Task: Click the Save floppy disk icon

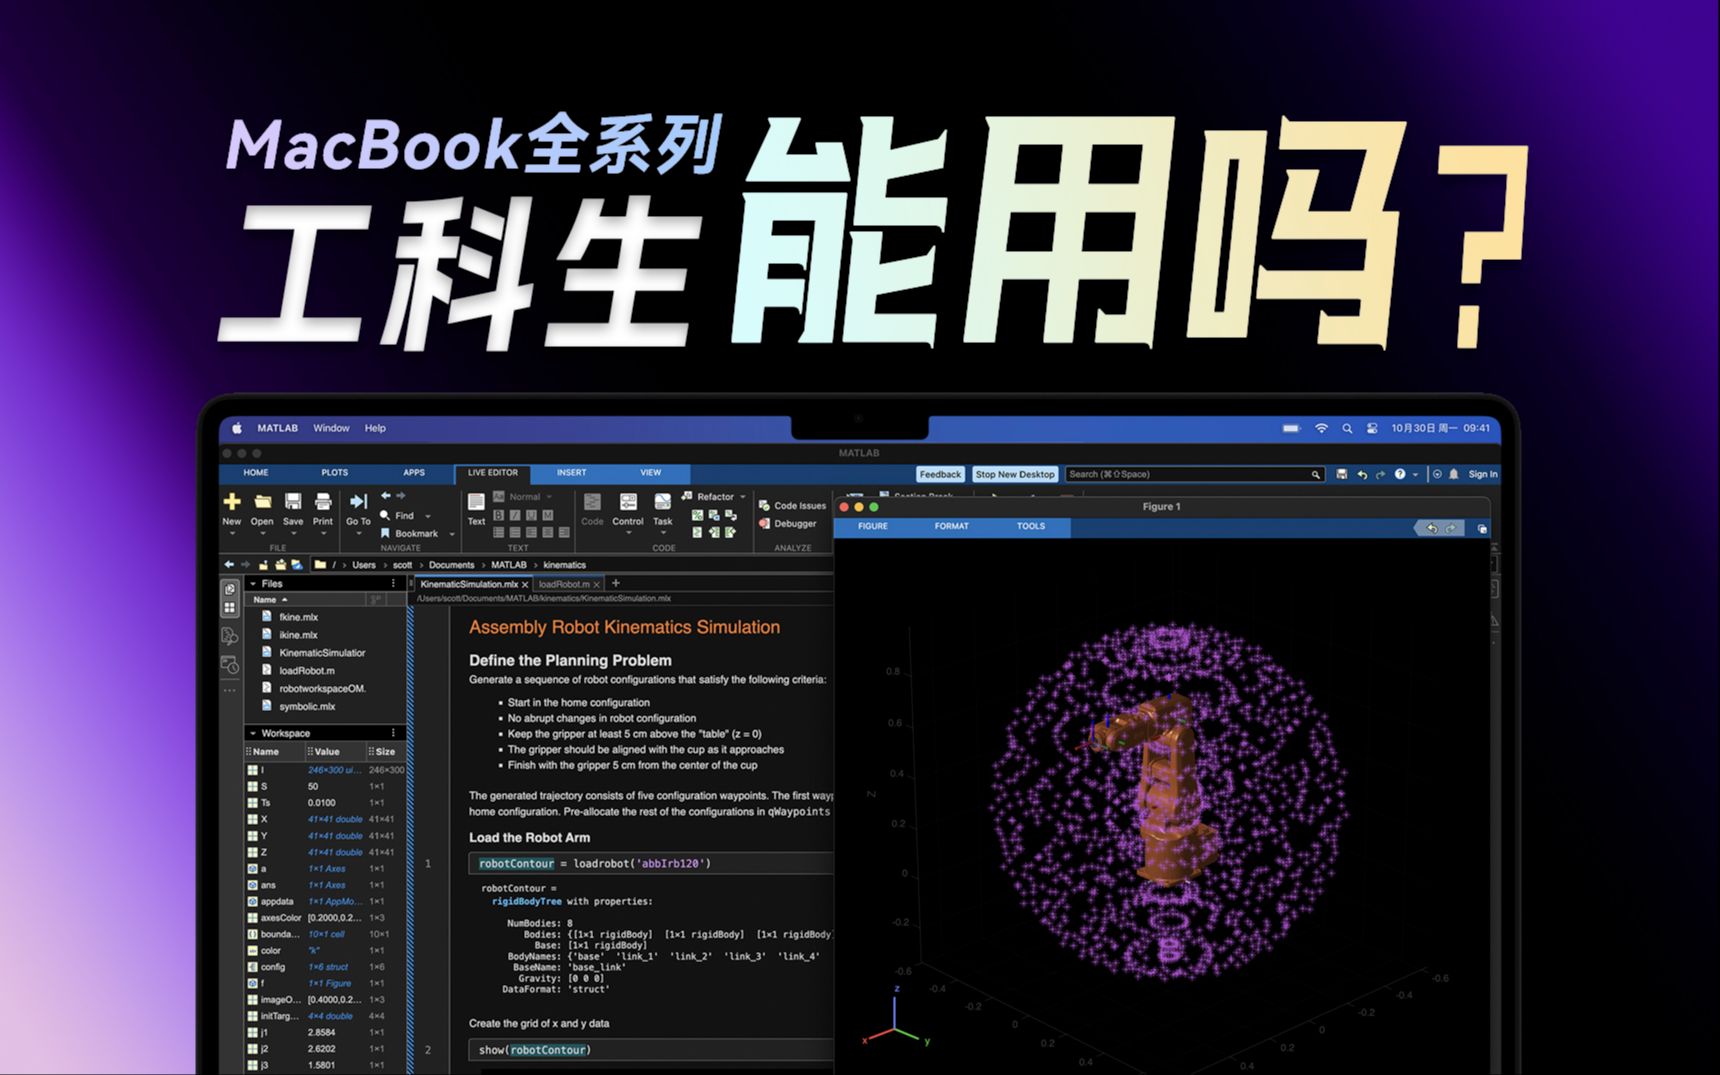Action: click(x=293, y=501)
